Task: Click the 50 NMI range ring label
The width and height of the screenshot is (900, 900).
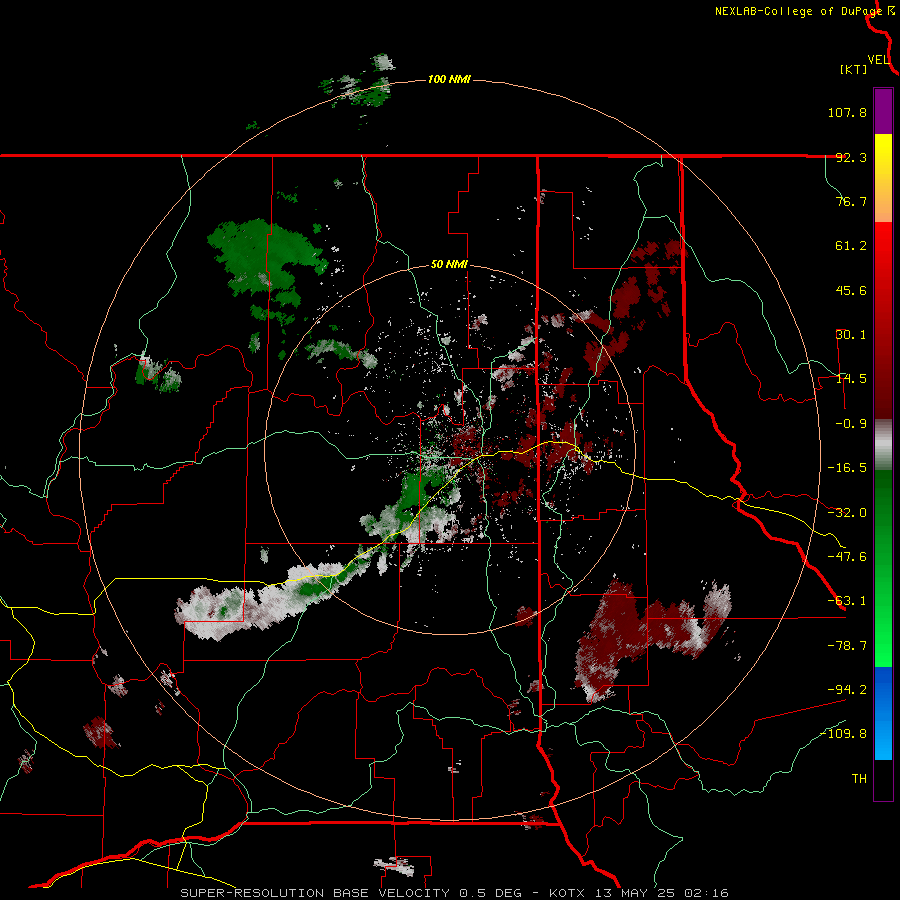Action: pos(449,265)
